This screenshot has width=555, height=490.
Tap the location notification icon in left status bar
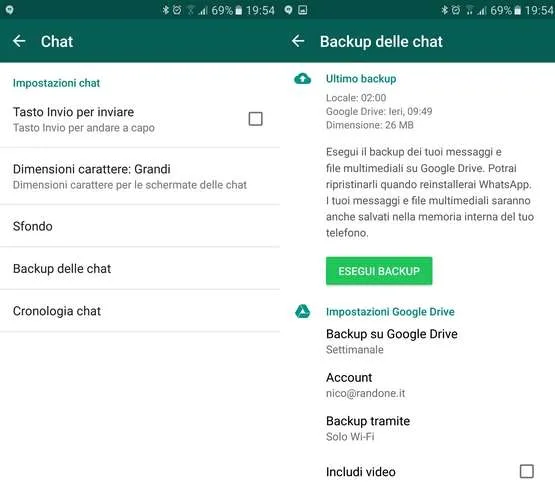pos(10,10)
